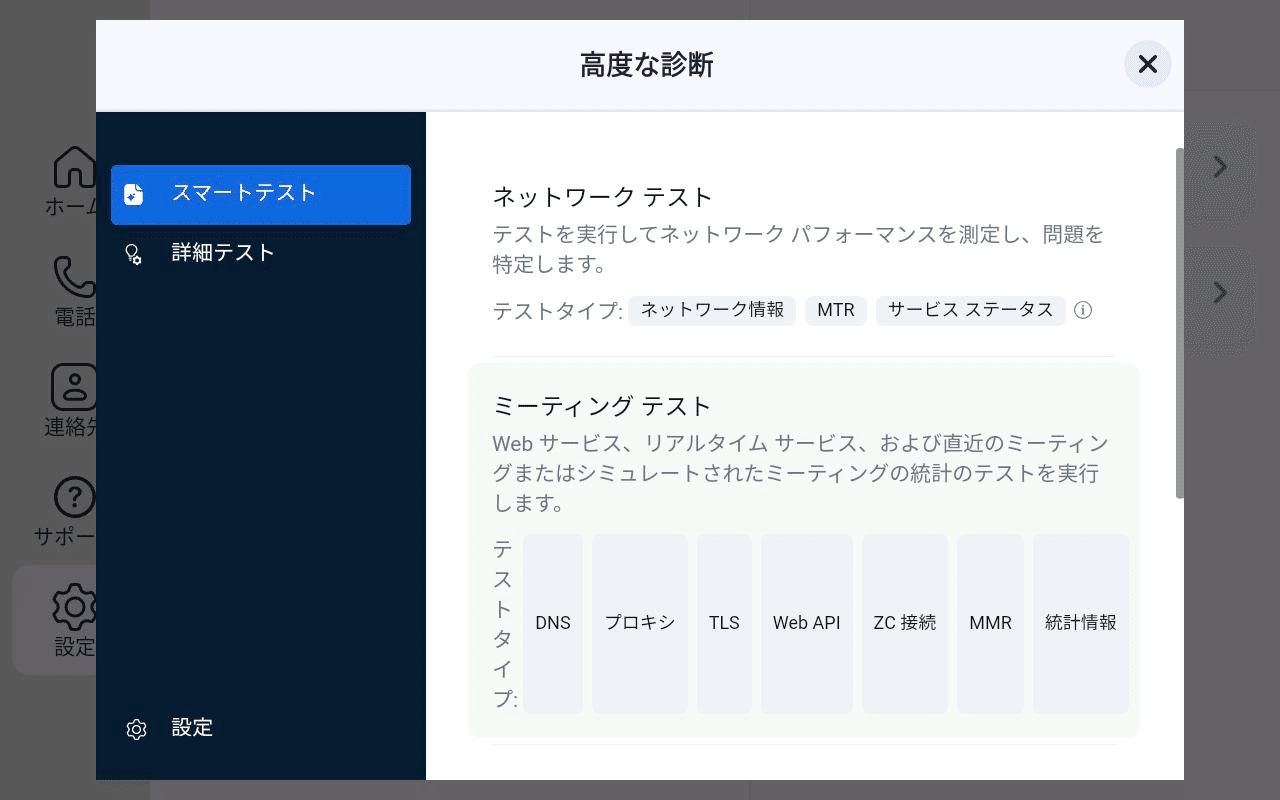Open the 設定 gear at sidebar bottom

coord(136,729)
